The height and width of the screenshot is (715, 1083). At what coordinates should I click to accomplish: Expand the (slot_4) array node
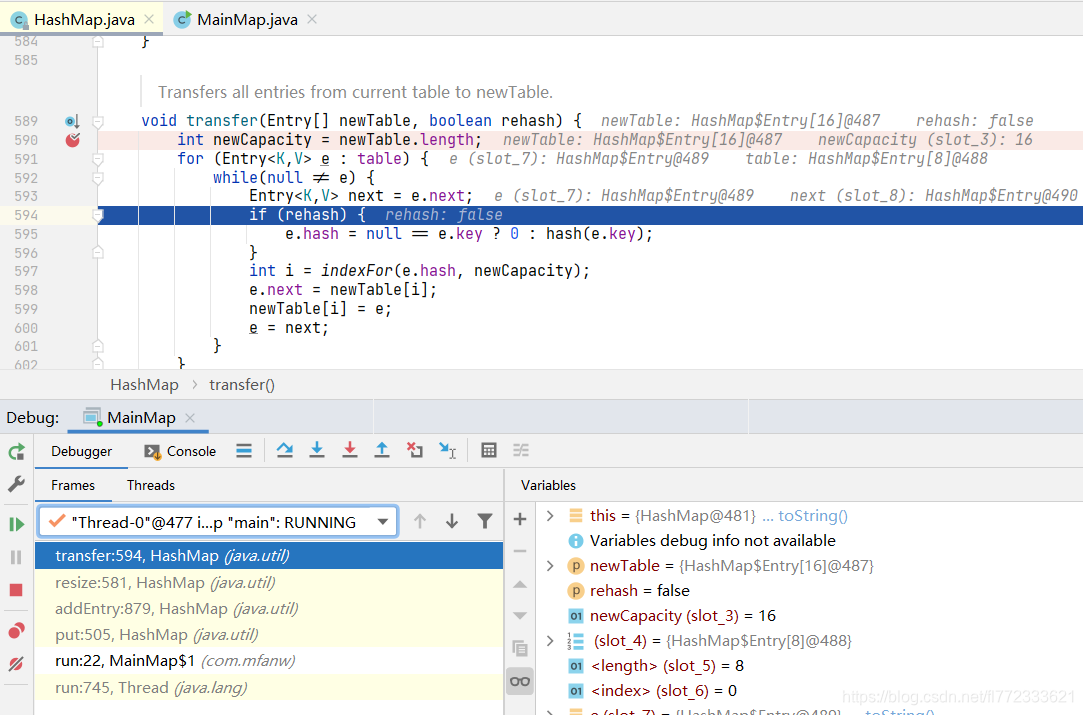(x=550, y=640)
